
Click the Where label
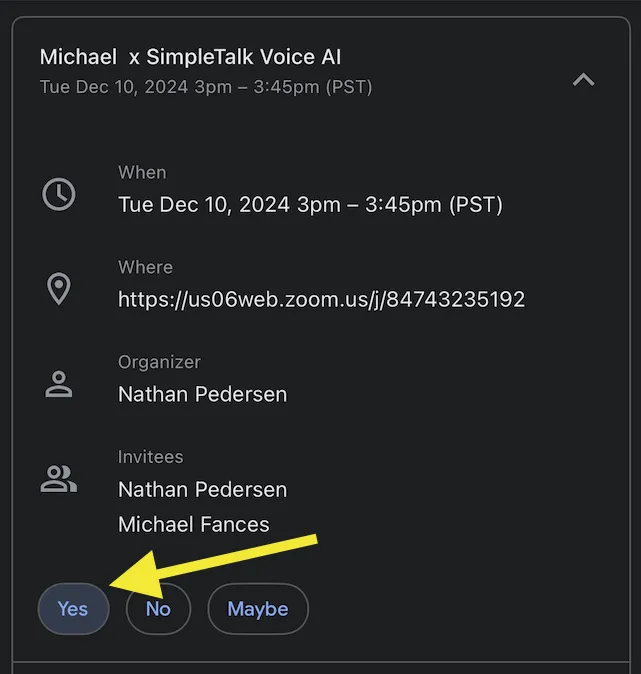pos(145,267)
